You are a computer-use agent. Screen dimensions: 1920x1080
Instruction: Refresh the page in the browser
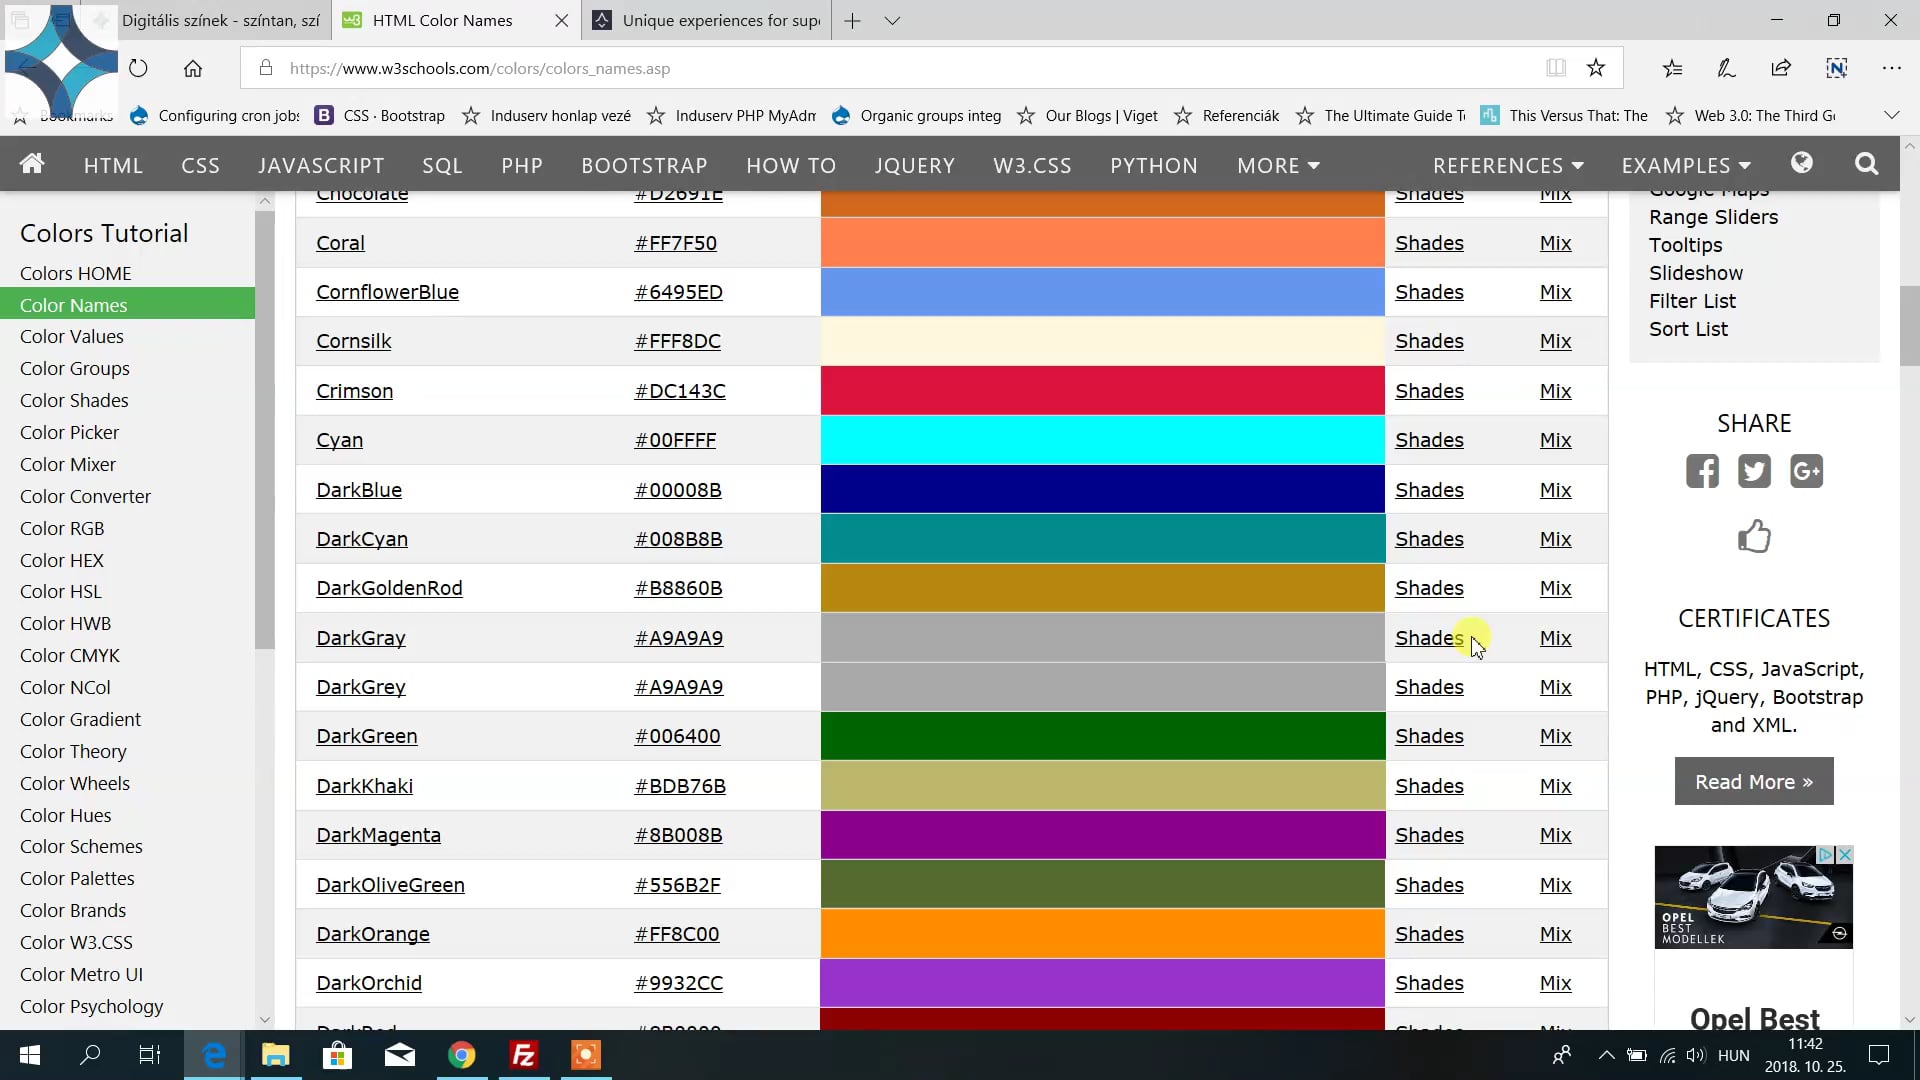click(x=138, y=68)
